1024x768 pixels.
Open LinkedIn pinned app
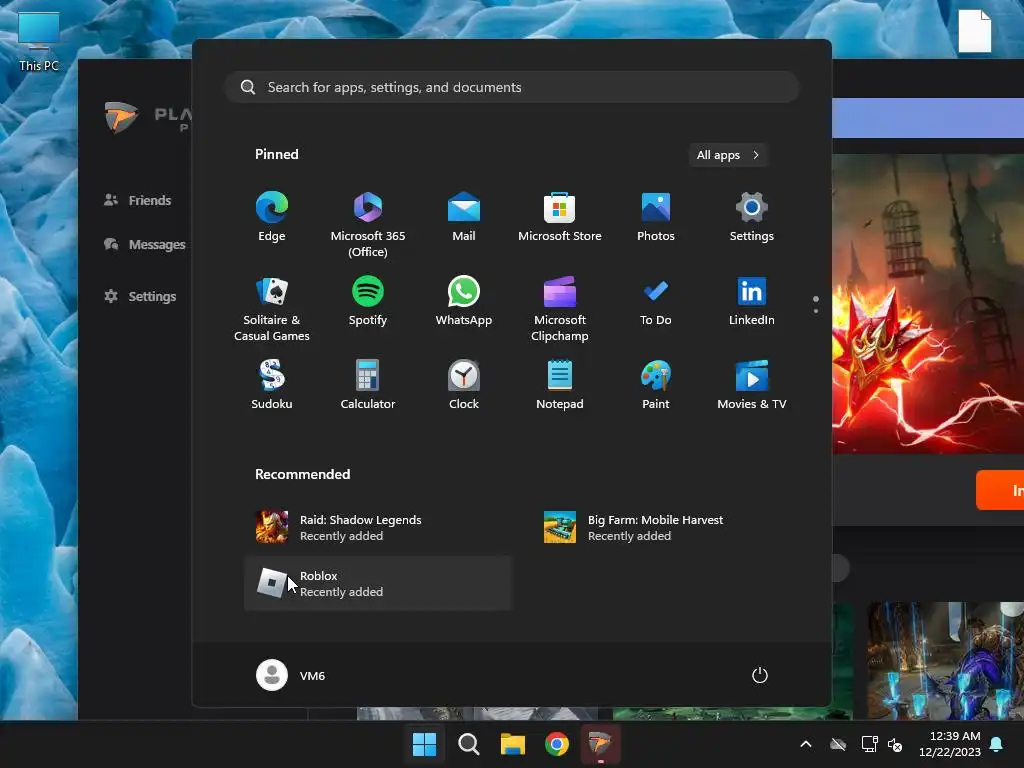pyautogui.click(x=752, y=302)
